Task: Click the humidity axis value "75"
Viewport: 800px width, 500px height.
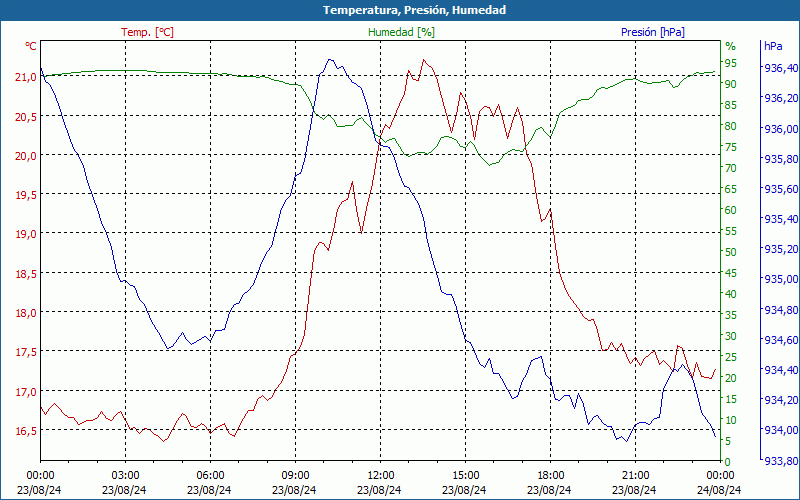Action: coord(731,147)
